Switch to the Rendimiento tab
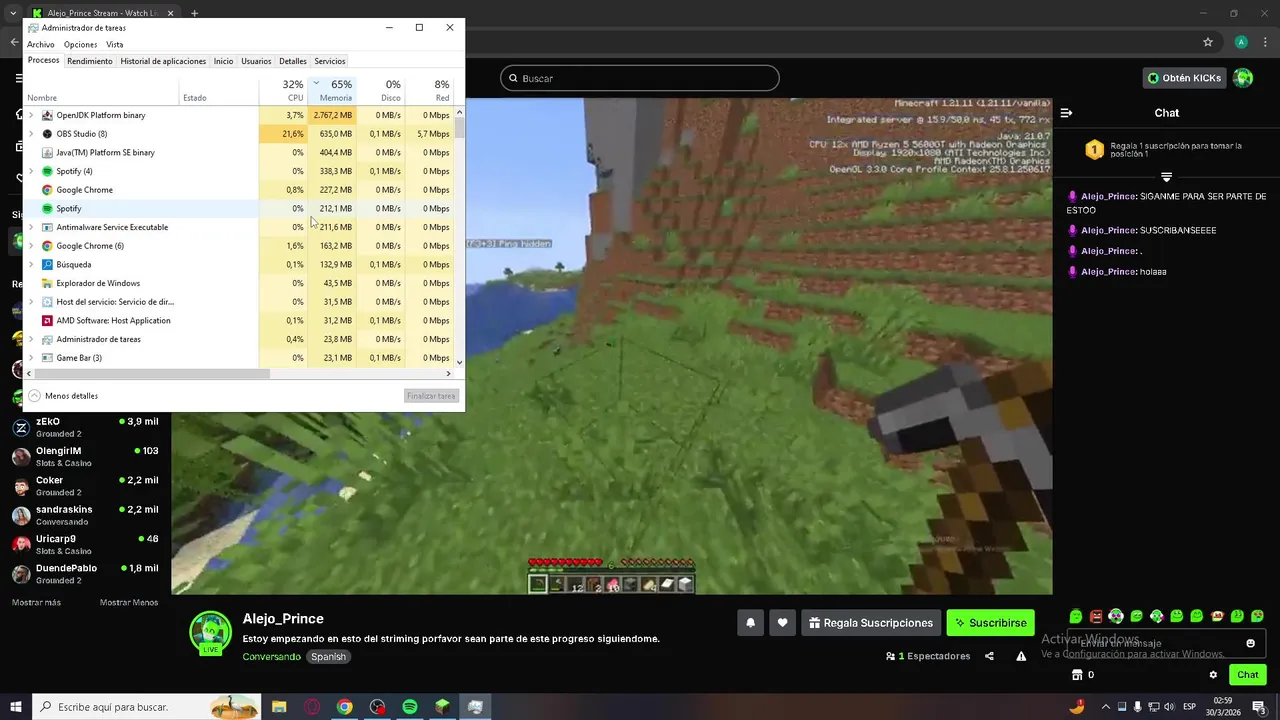This screenshot has height=720, width=1280. click(90, 61)
